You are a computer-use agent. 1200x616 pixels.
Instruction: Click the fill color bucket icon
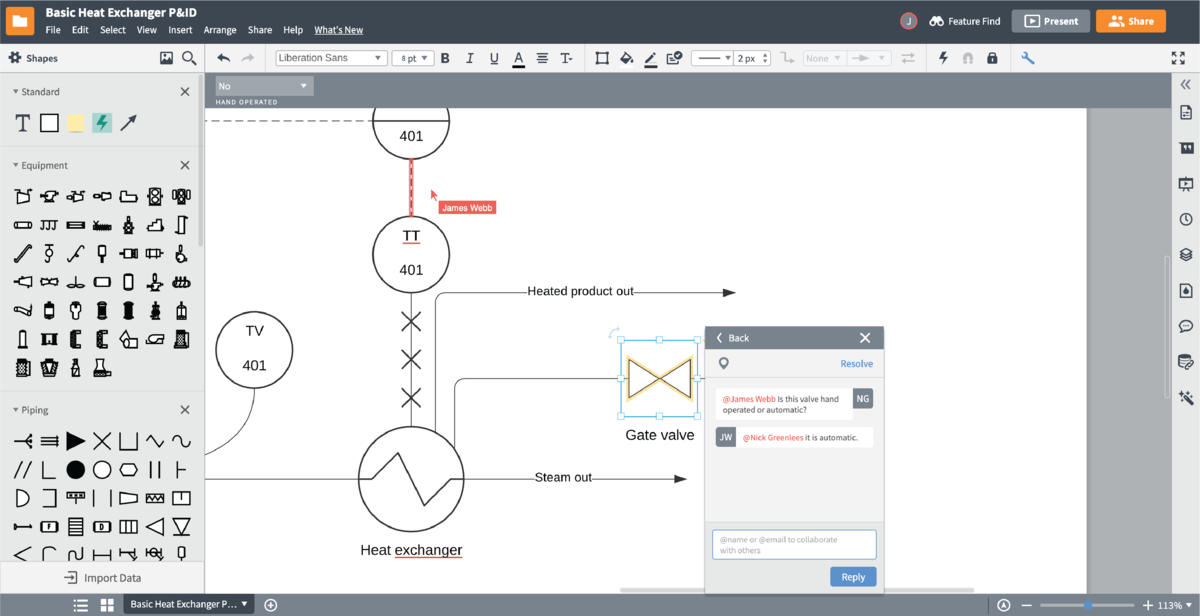[627, 58]
